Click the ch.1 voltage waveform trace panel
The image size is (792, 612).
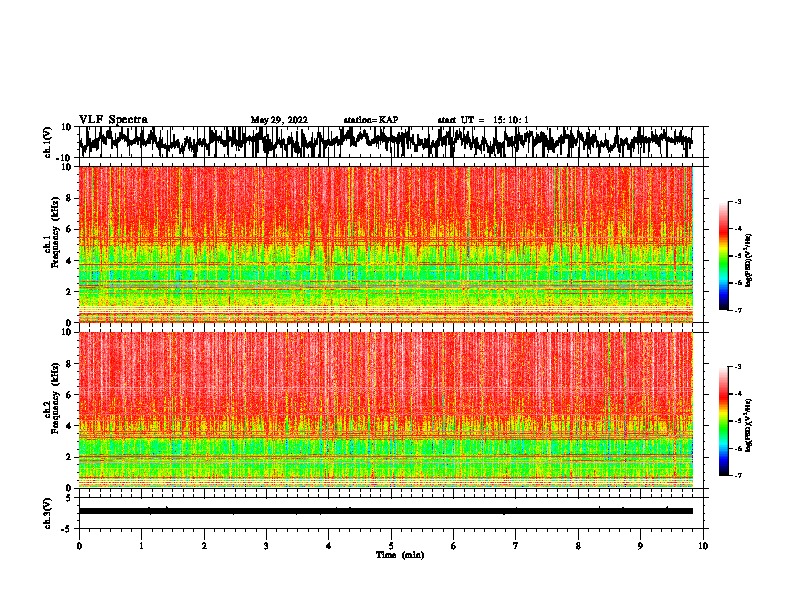pos(391,142)
